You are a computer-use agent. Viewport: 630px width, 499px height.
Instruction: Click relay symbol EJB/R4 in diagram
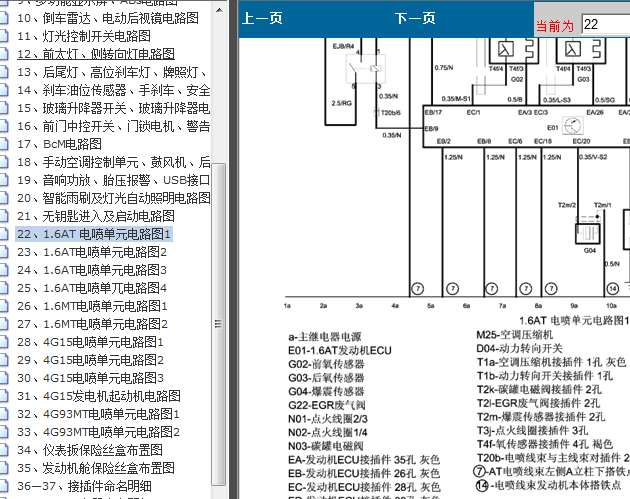366,69
